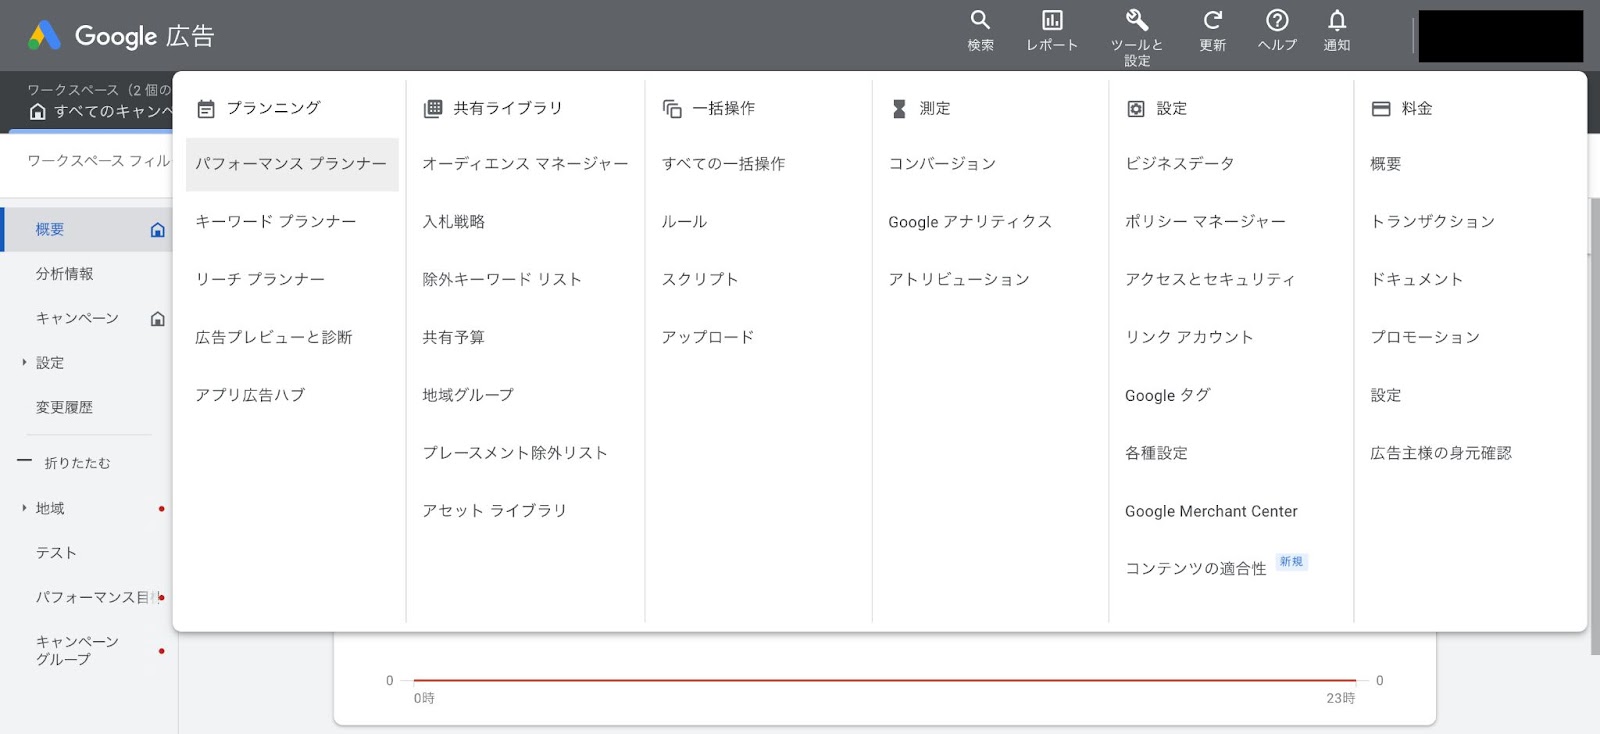Select キャンペーン グループ in left sidebar
The image size is (1600, 734).
click(x=77, y=650)
